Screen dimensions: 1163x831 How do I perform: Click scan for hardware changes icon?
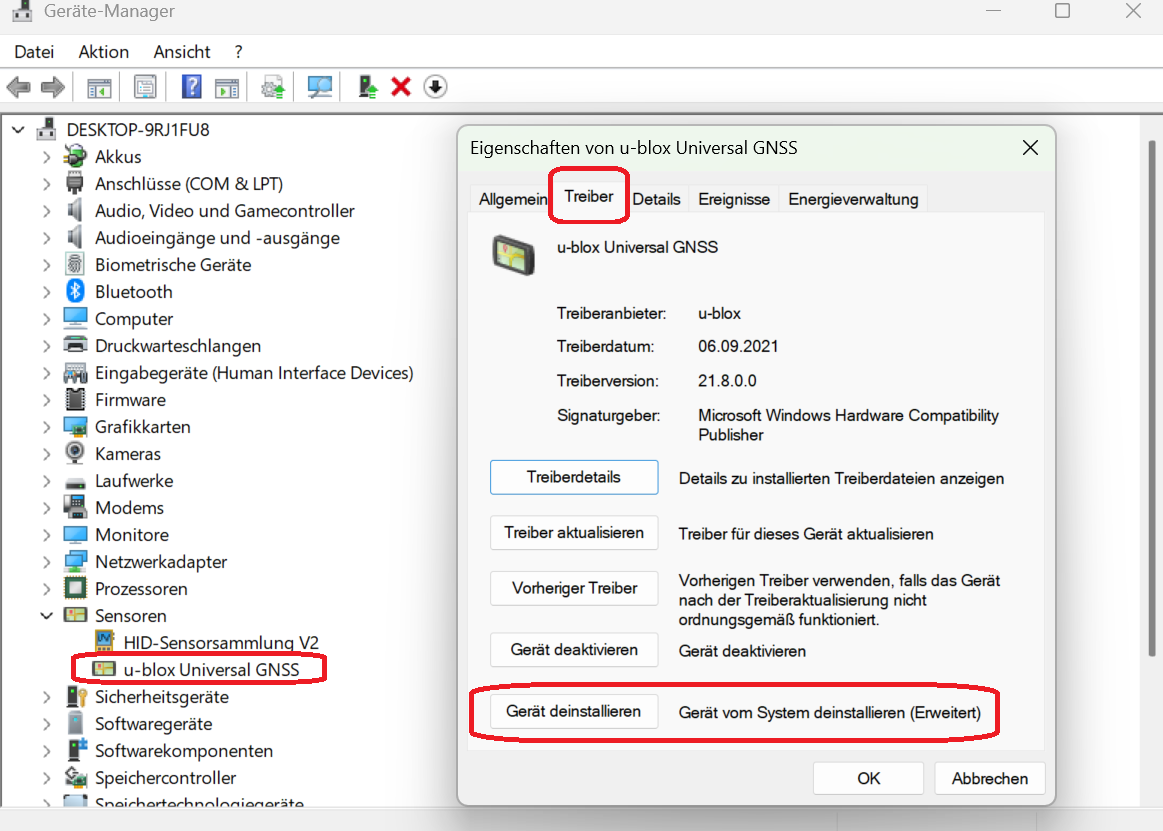tap(320, 87)
